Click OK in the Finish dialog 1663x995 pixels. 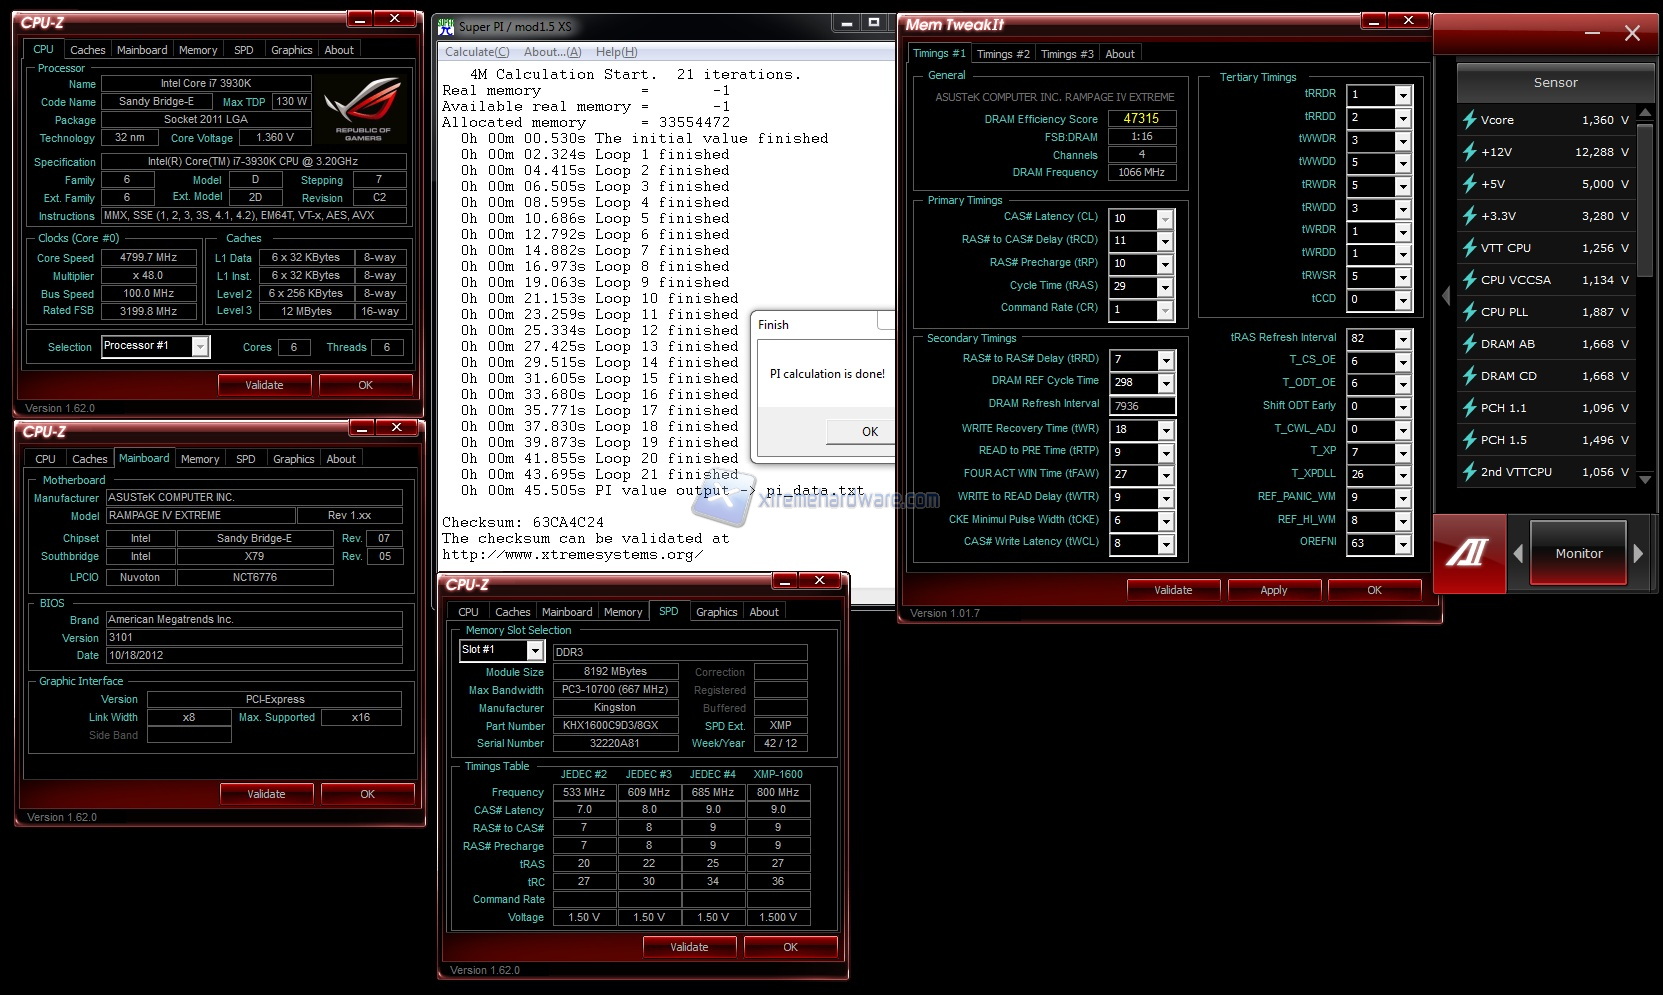point(869,432)
